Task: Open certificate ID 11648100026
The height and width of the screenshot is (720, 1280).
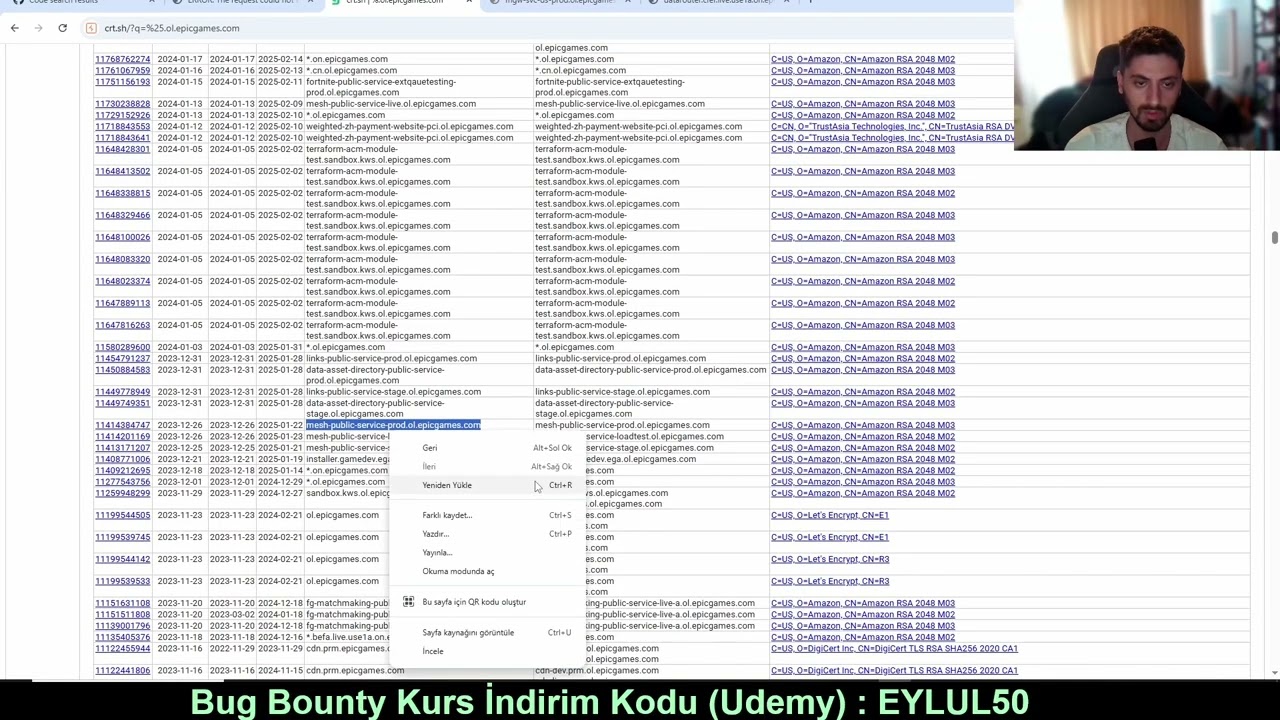Action: 123,237
